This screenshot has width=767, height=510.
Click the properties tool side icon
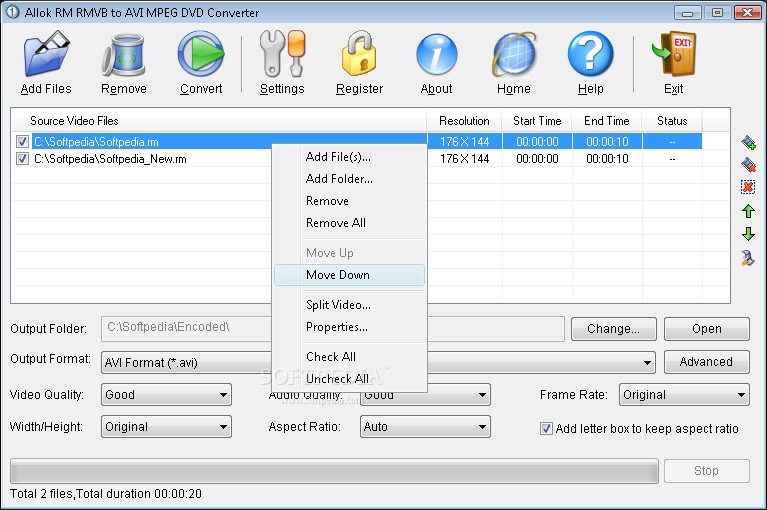click(x=747, y=258)
